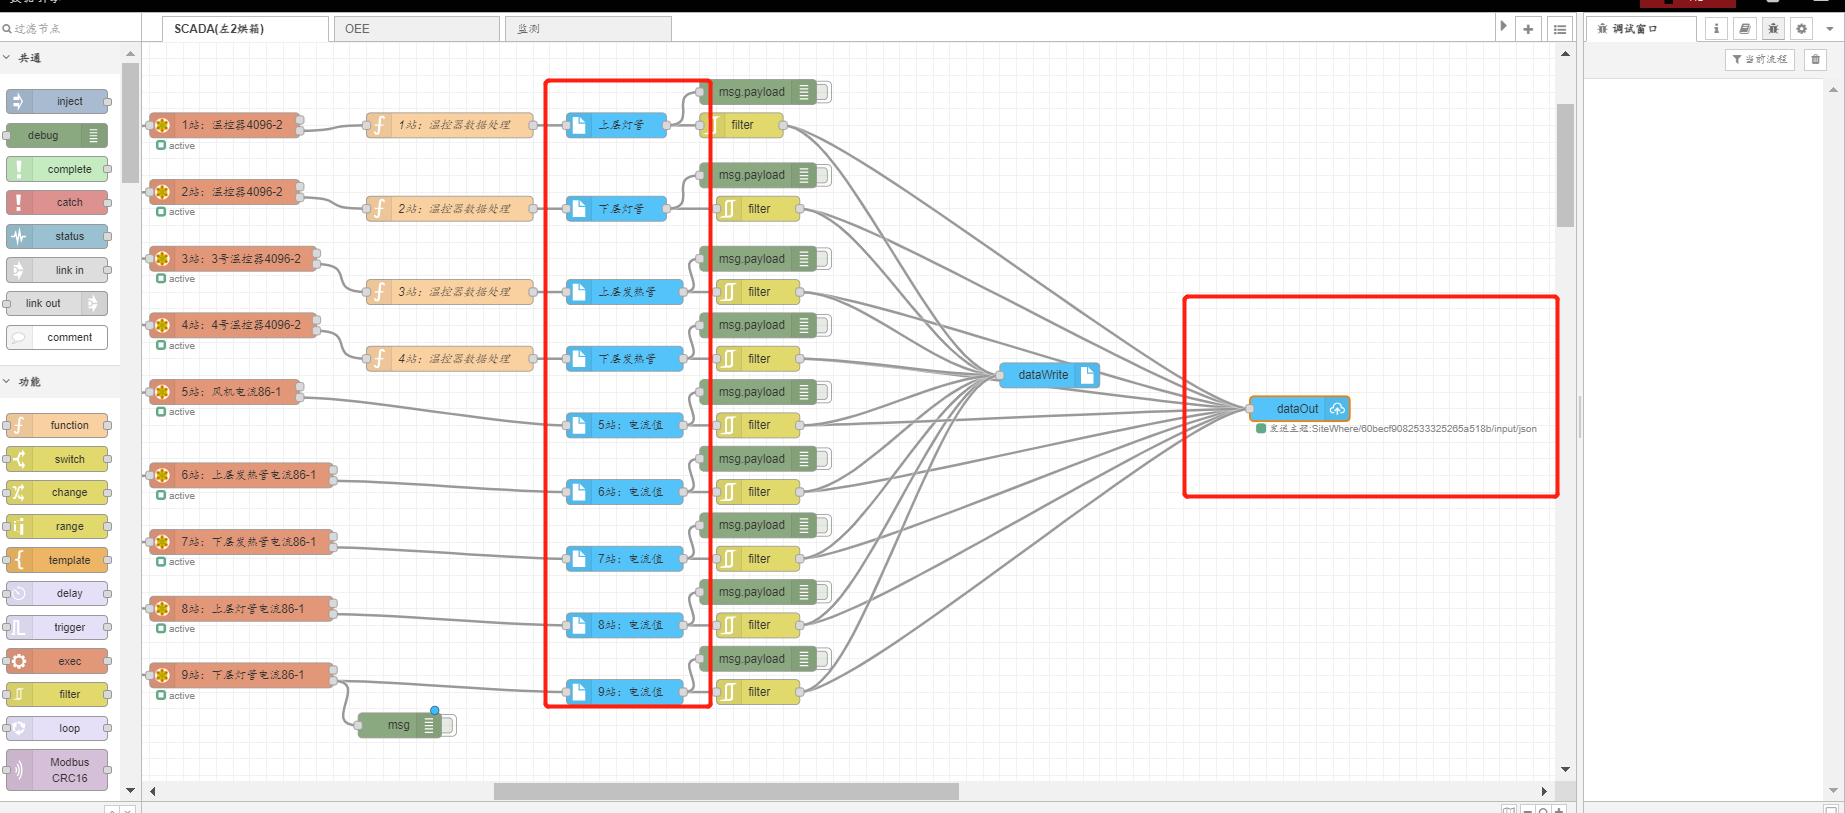Open the information sidebar icon
Image resolution: width=1845 pixels, height=813 pixels.
pyautogui.click(x=1716, y=29)
